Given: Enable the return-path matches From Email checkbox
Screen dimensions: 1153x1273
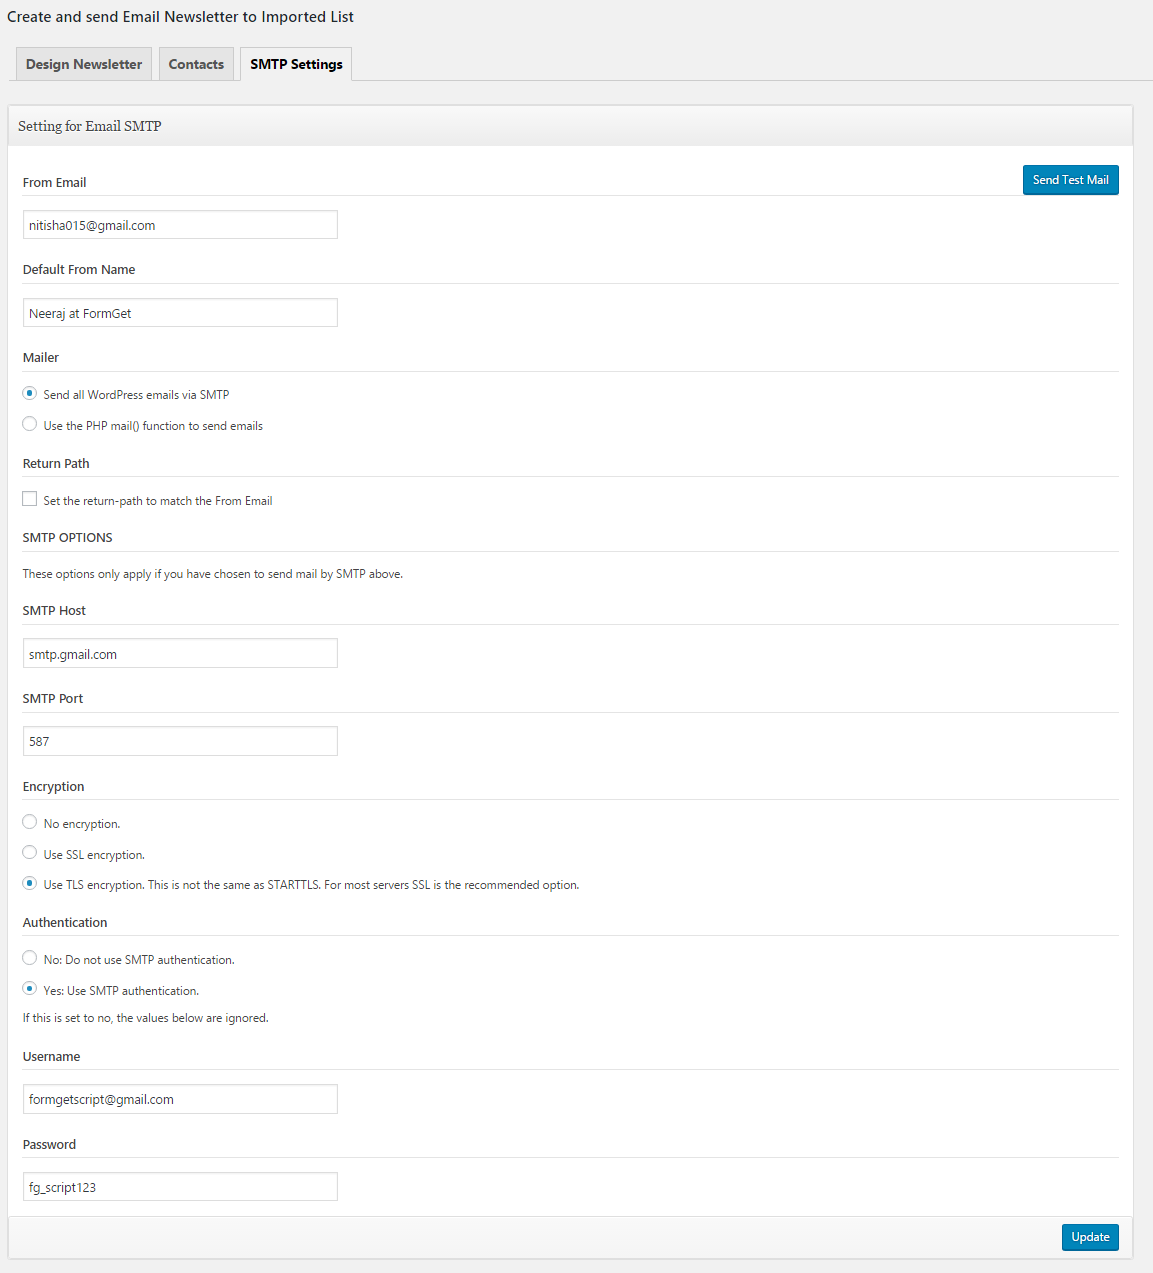Looking at the screenshot, I should 30,499.
